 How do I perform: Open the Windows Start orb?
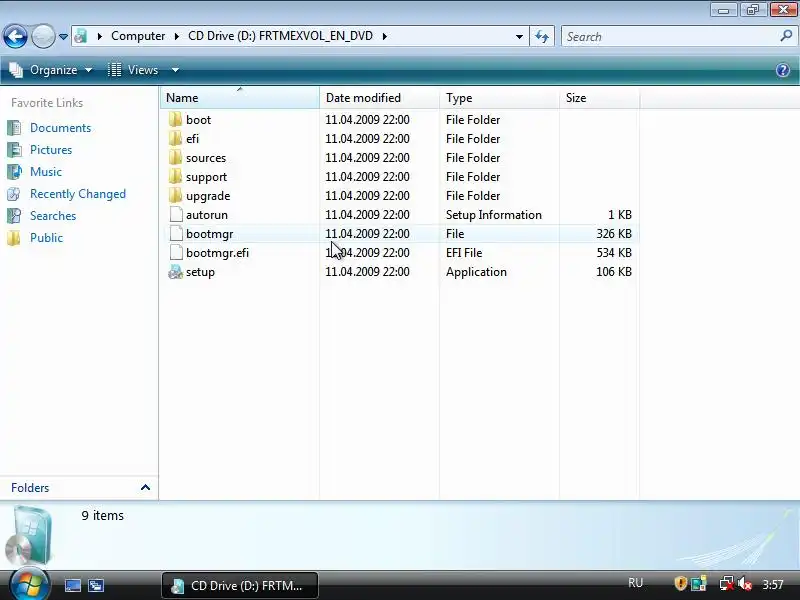(29, 583)
